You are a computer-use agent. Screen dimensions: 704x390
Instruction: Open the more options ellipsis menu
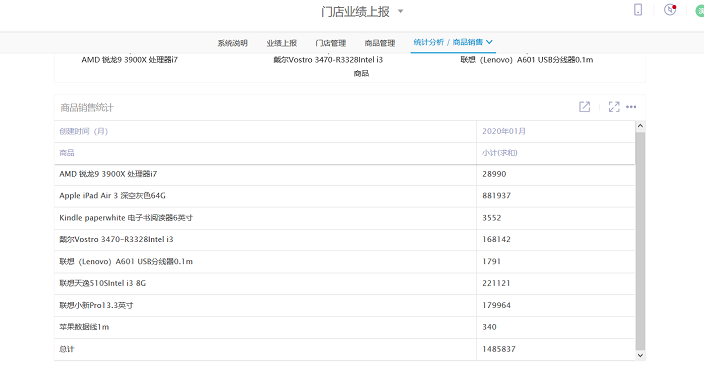click(631, 107)
